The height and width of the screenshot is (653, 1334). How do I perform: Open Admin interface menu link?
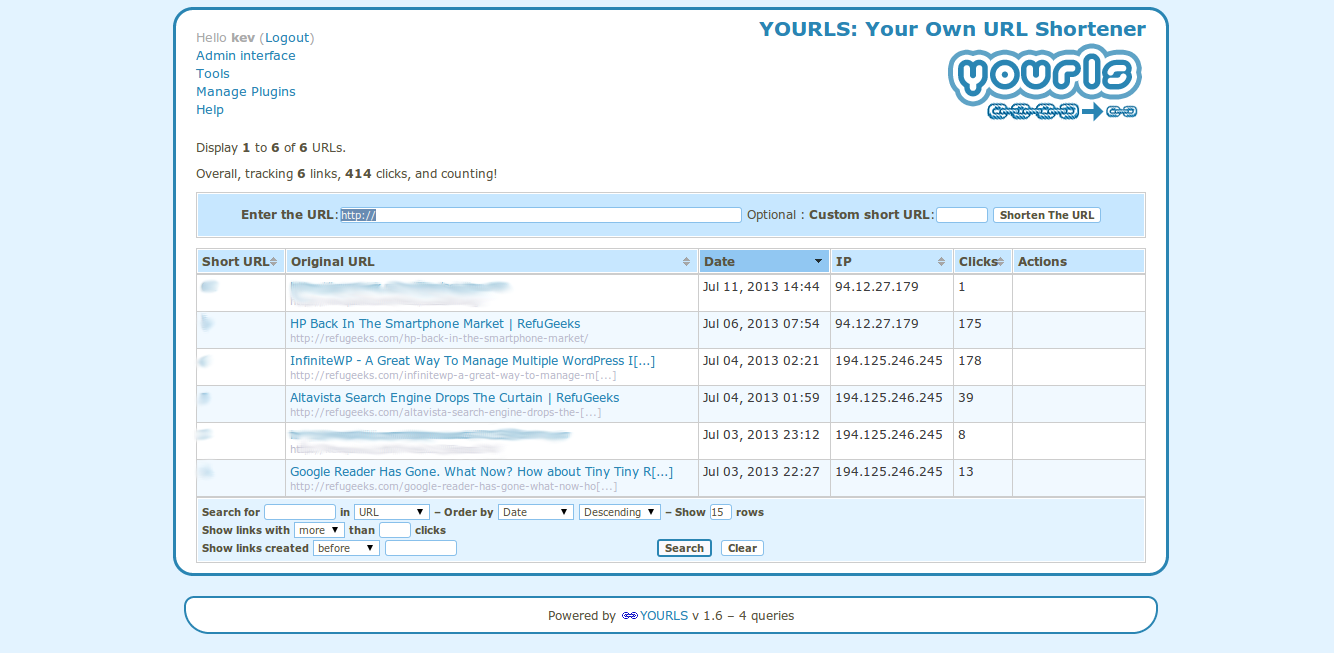click(x=246, y=56)
